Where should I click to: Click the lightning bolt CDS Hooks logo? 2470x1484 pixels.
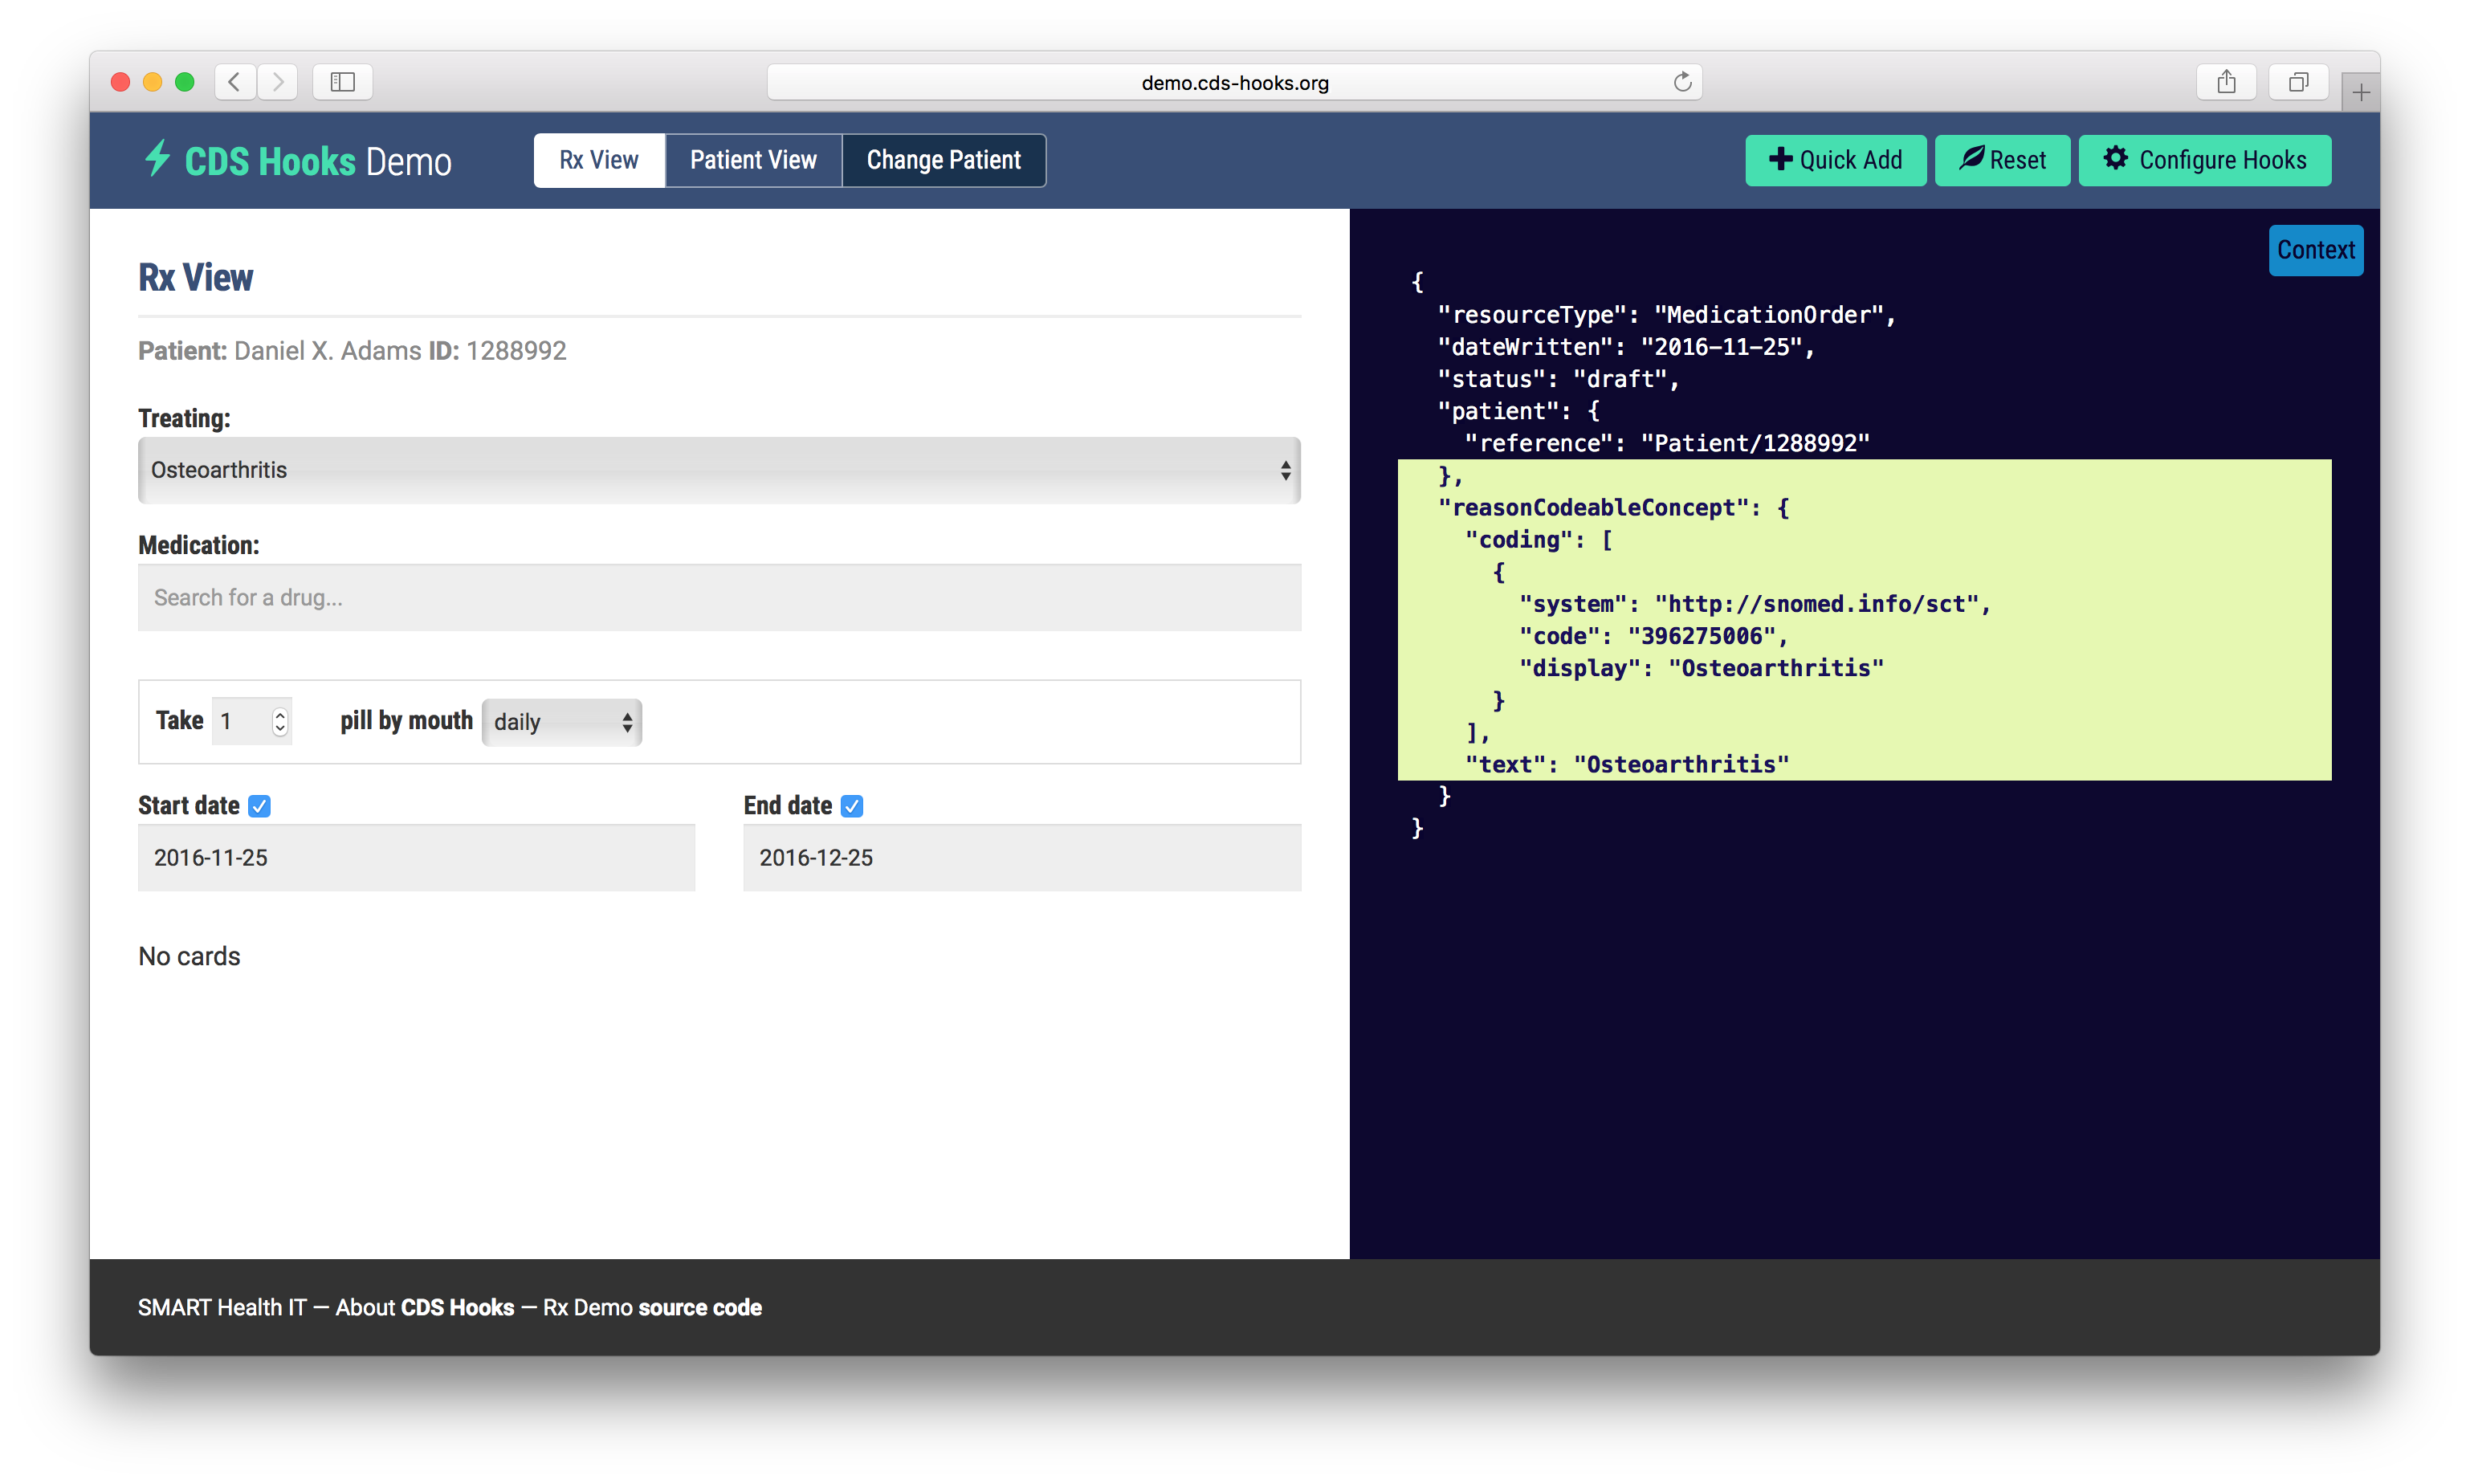[x=157, y=159]
